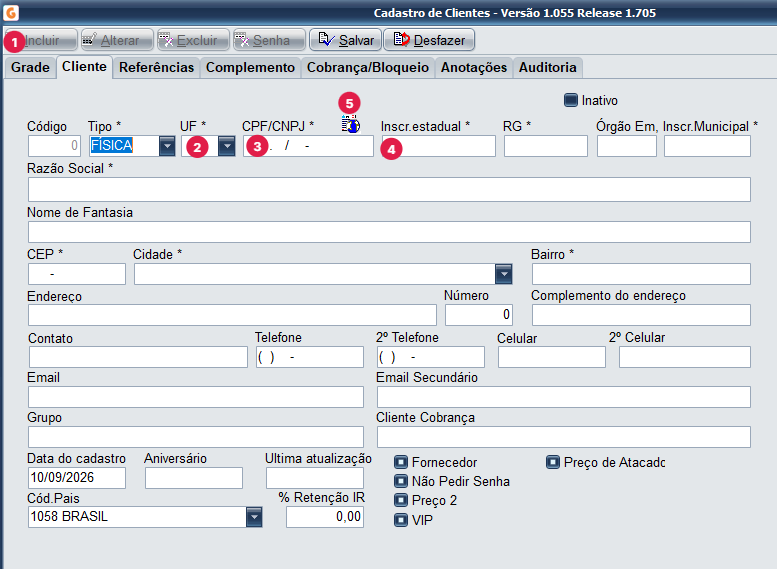
Task: Save the record with Salvar
Action: (x=345, y=40)
